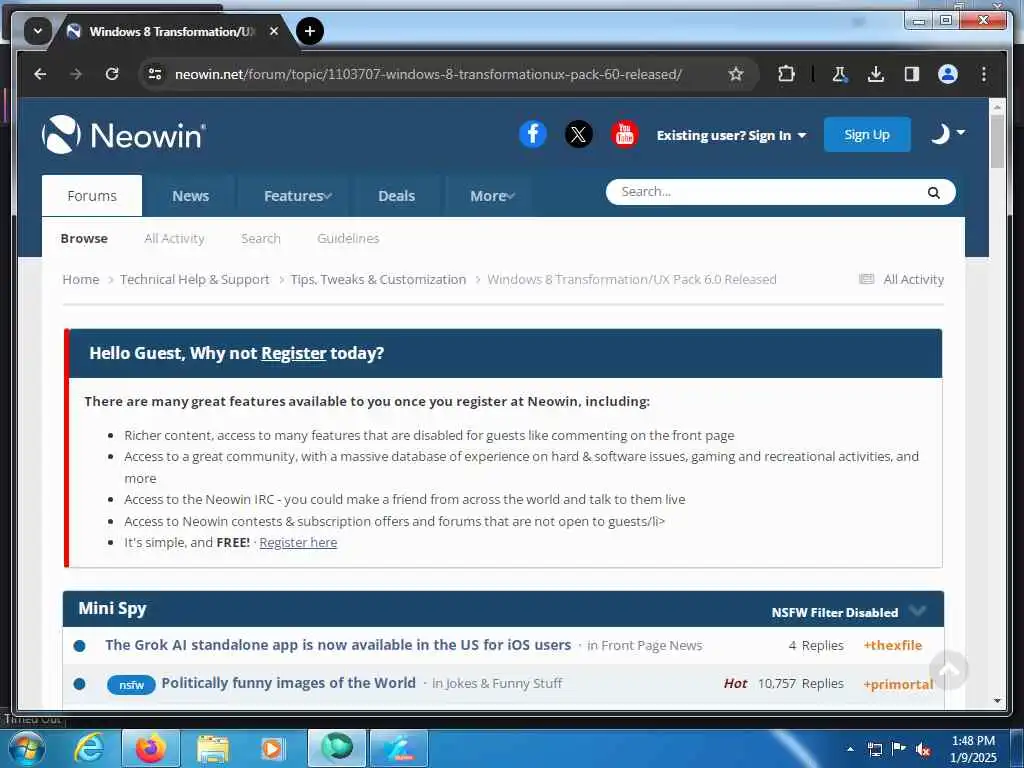Open the Grok AI standalone app topic
Screen dimensions: 1024x768
point(338,645)
